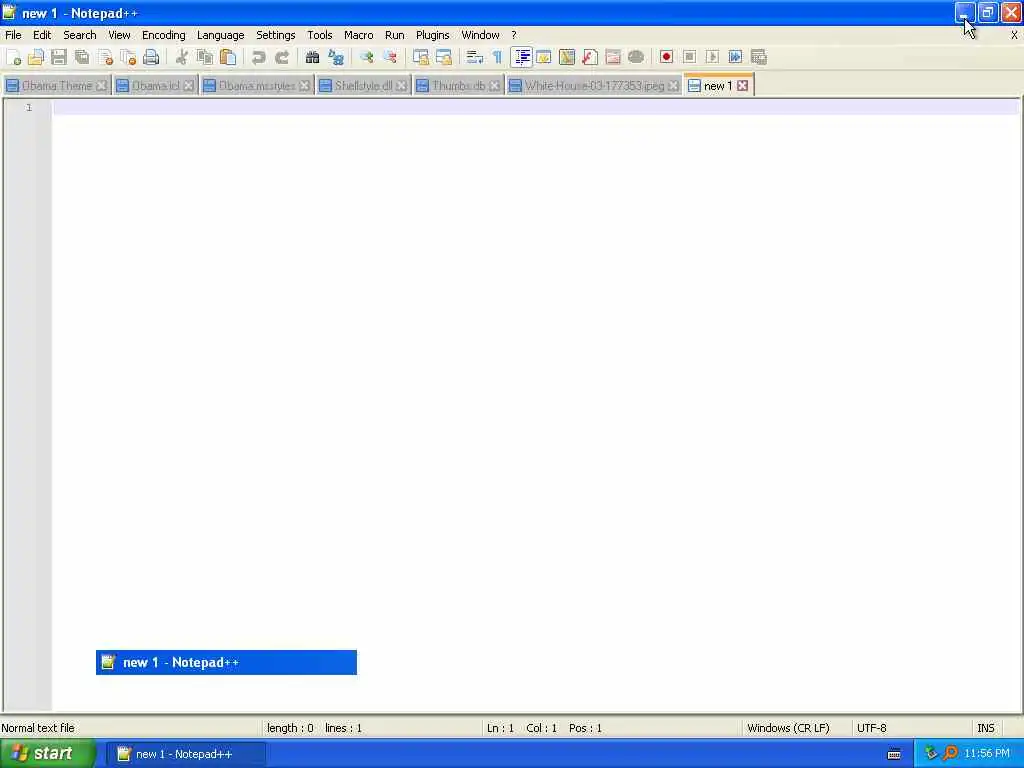Switch to the Obama.icl tab
The width and height of the screenshot is (1024, 768).
click(155, 86)
